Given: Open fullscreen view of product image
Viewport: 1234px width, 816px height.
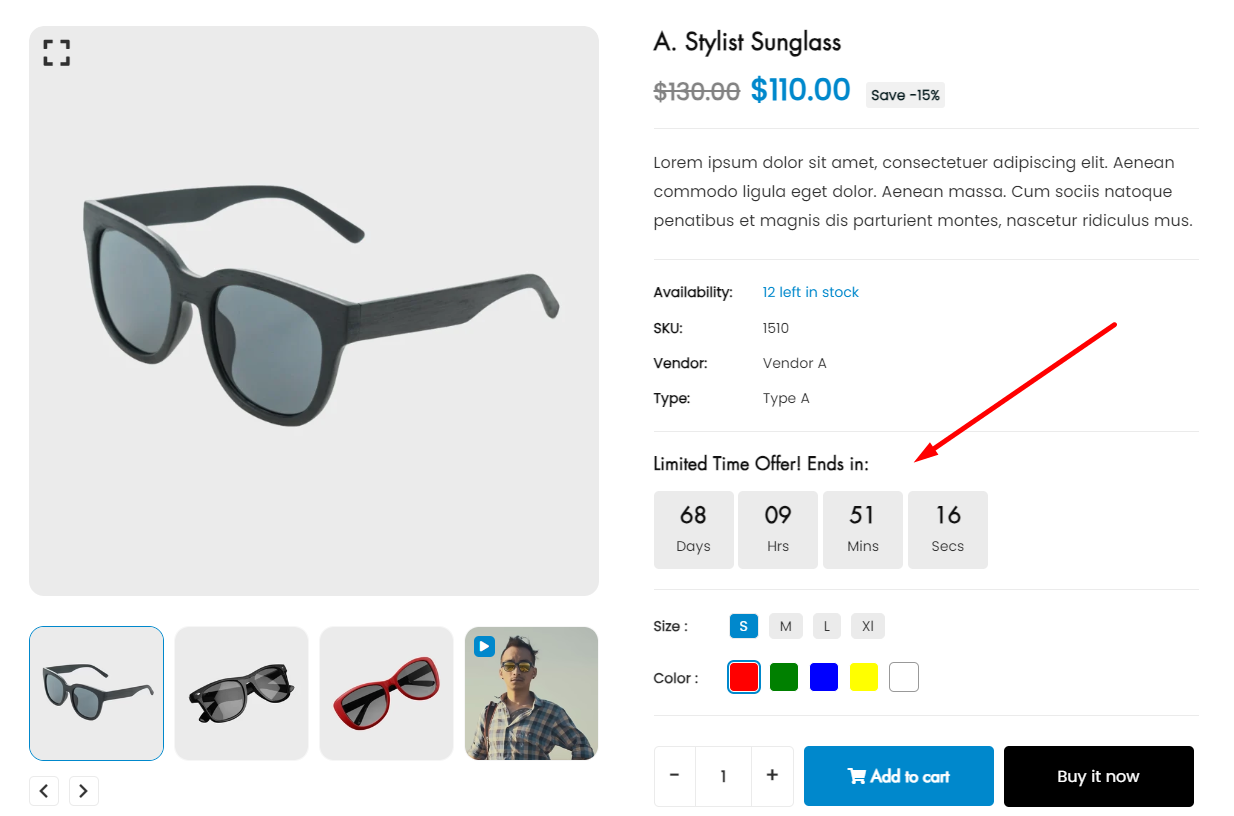Looking at the screenshot, I should [57, 53].
